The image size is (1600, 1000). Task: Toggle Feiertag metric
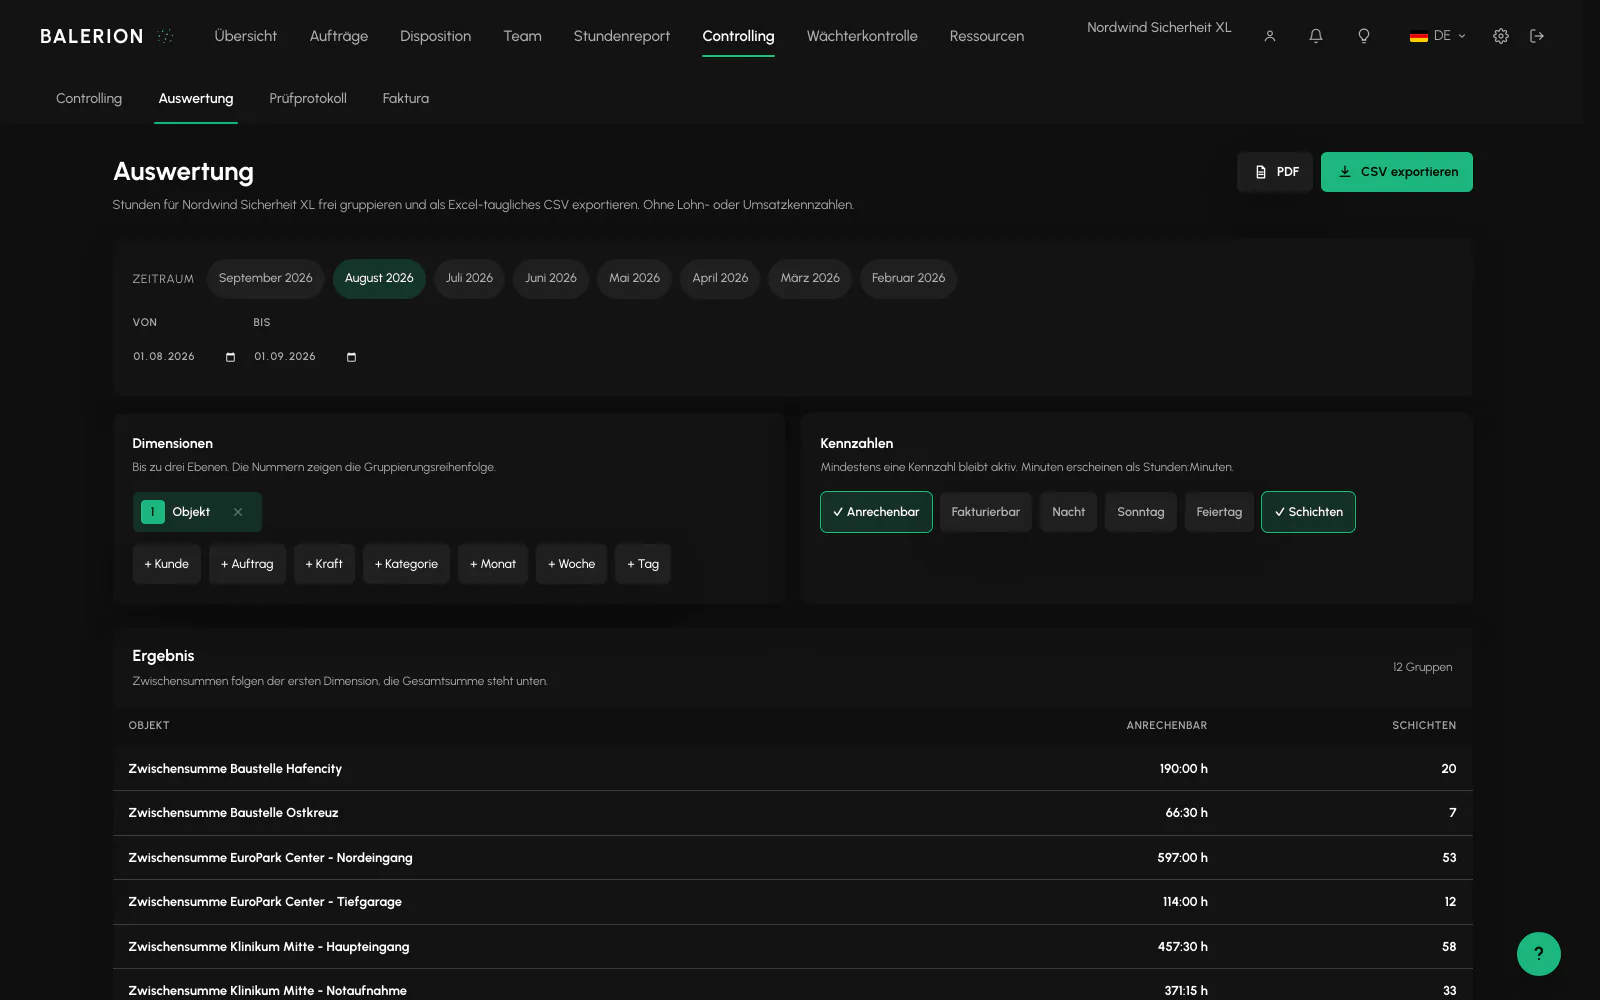[x=1219, y=512]
